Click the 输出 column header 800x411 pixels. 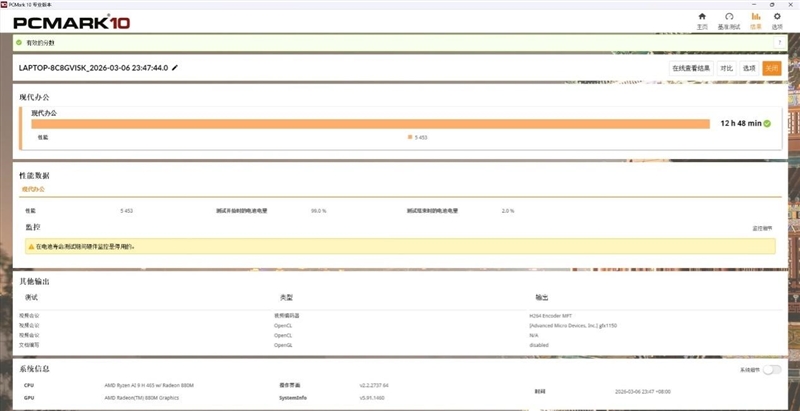pyautogui.click(x=541, y=297)
